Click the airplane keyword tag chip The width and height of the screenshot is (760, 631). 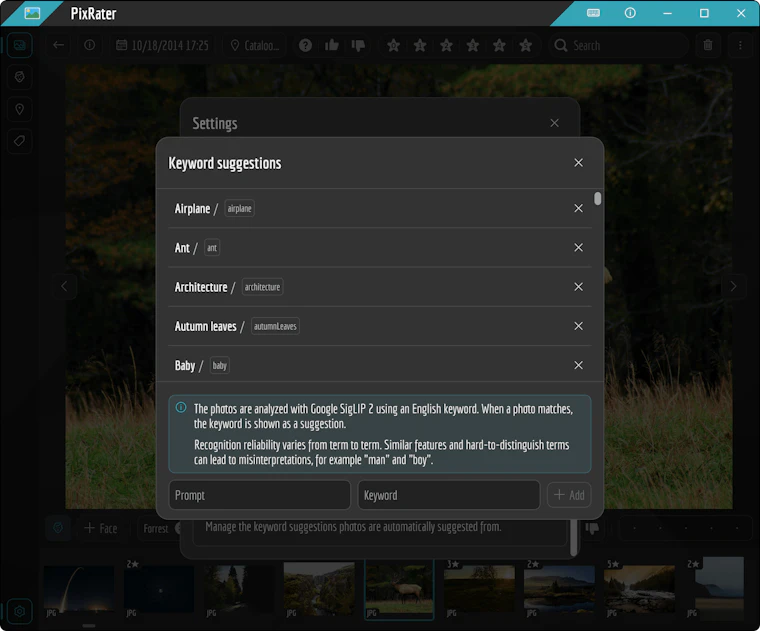pyautogui.click(x=239, y=208)
